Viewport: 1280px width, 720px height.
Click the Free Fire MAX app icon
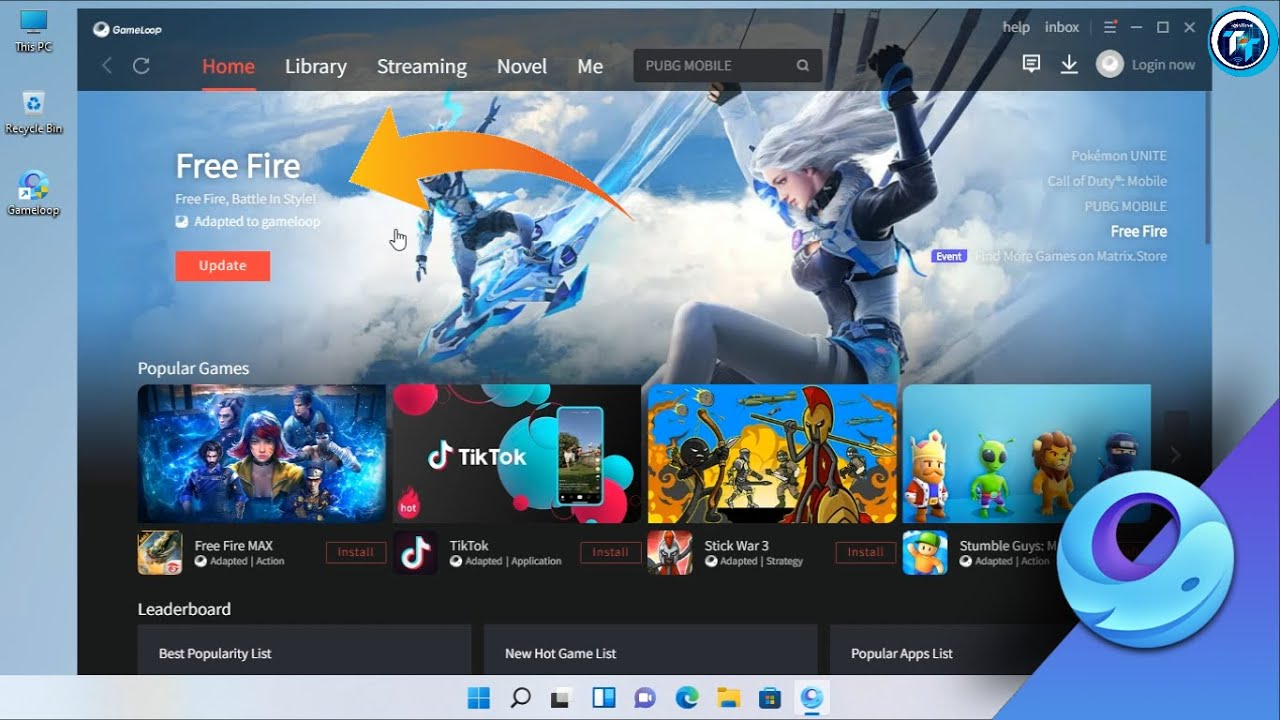pos(160,553)
